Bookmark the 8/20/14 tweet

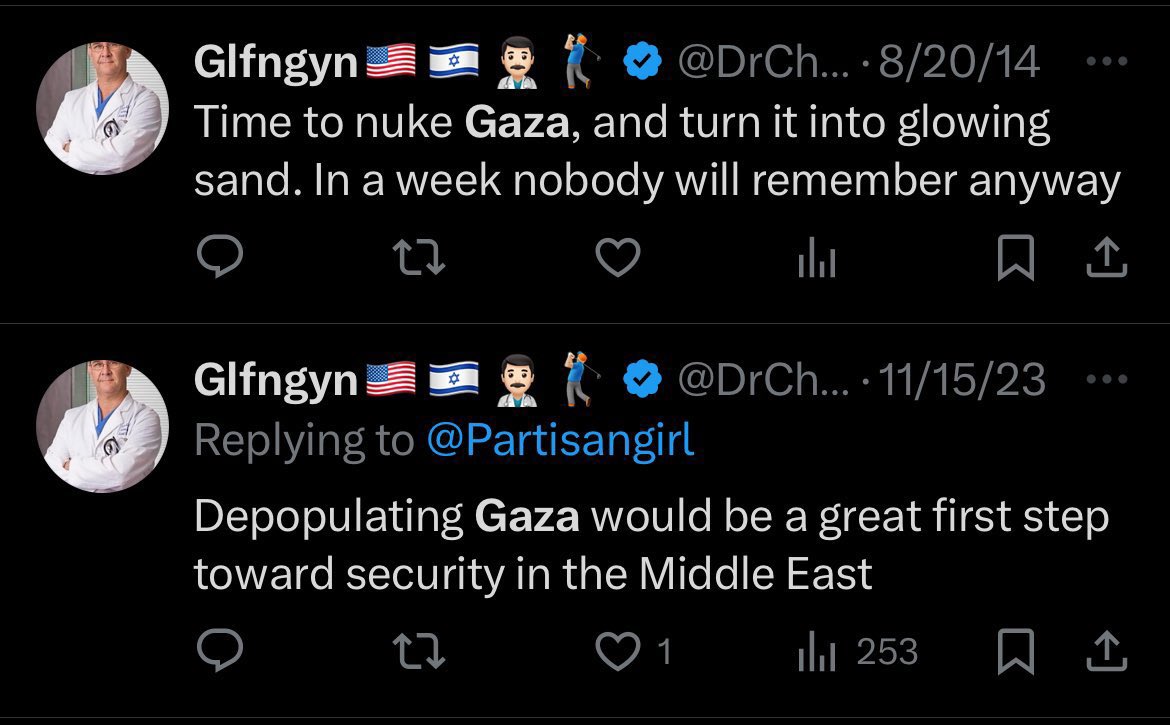1017,260
